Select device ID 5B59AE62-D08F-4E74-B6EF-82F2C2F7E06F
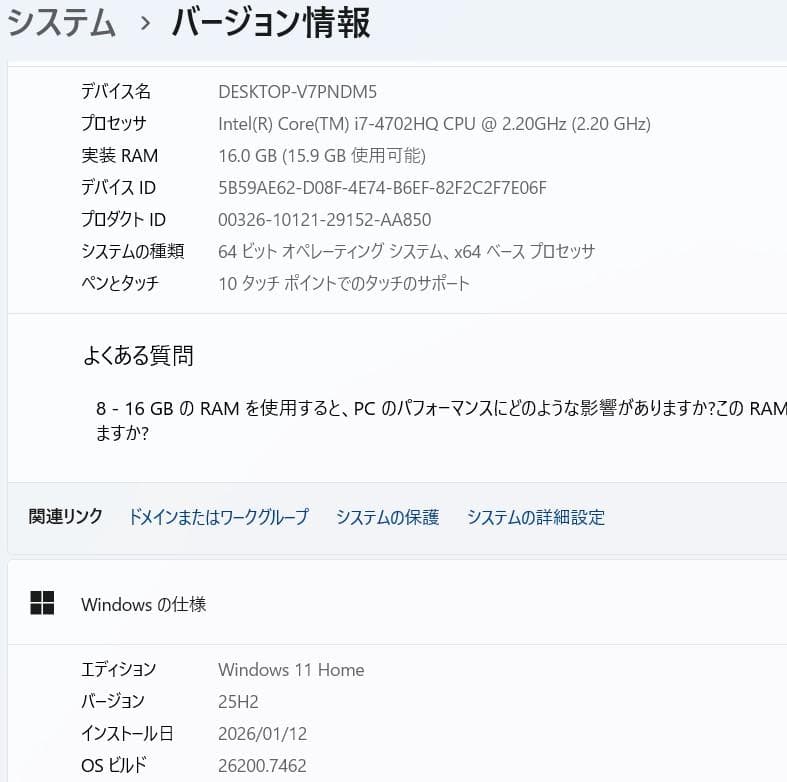This screenshot has width=787, height=782. coord(382,188)
